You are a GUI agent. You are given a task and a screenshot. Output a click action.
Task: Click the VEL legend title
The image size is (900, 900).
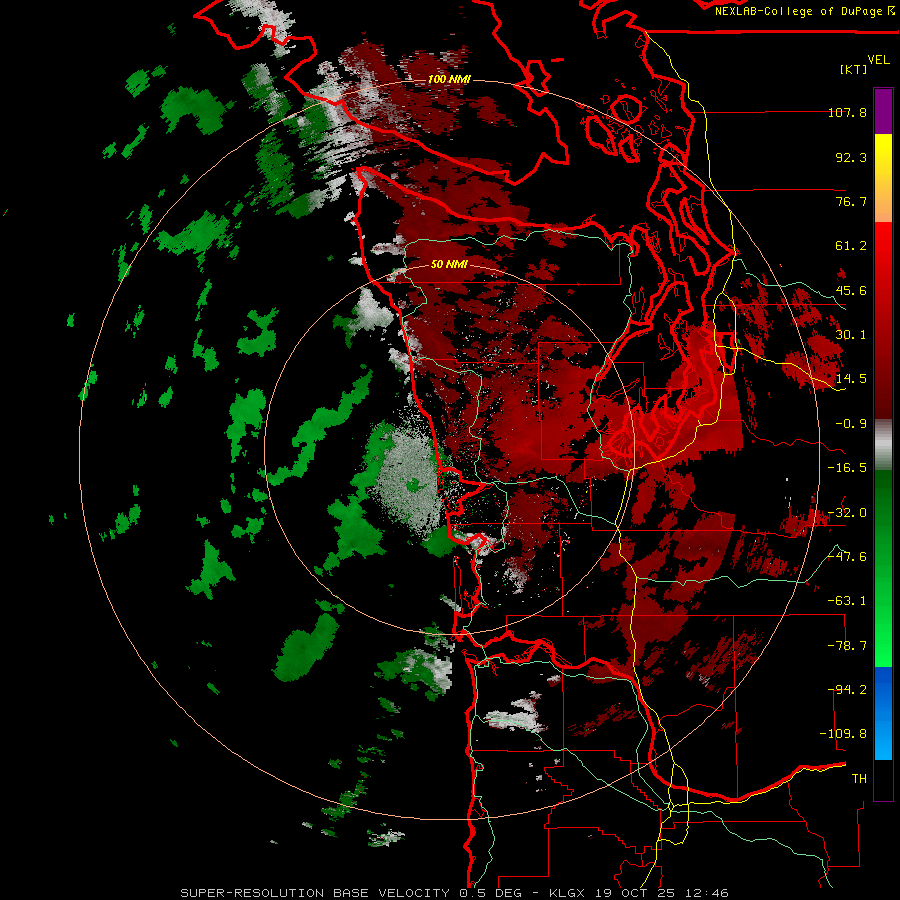click(879, 60)
